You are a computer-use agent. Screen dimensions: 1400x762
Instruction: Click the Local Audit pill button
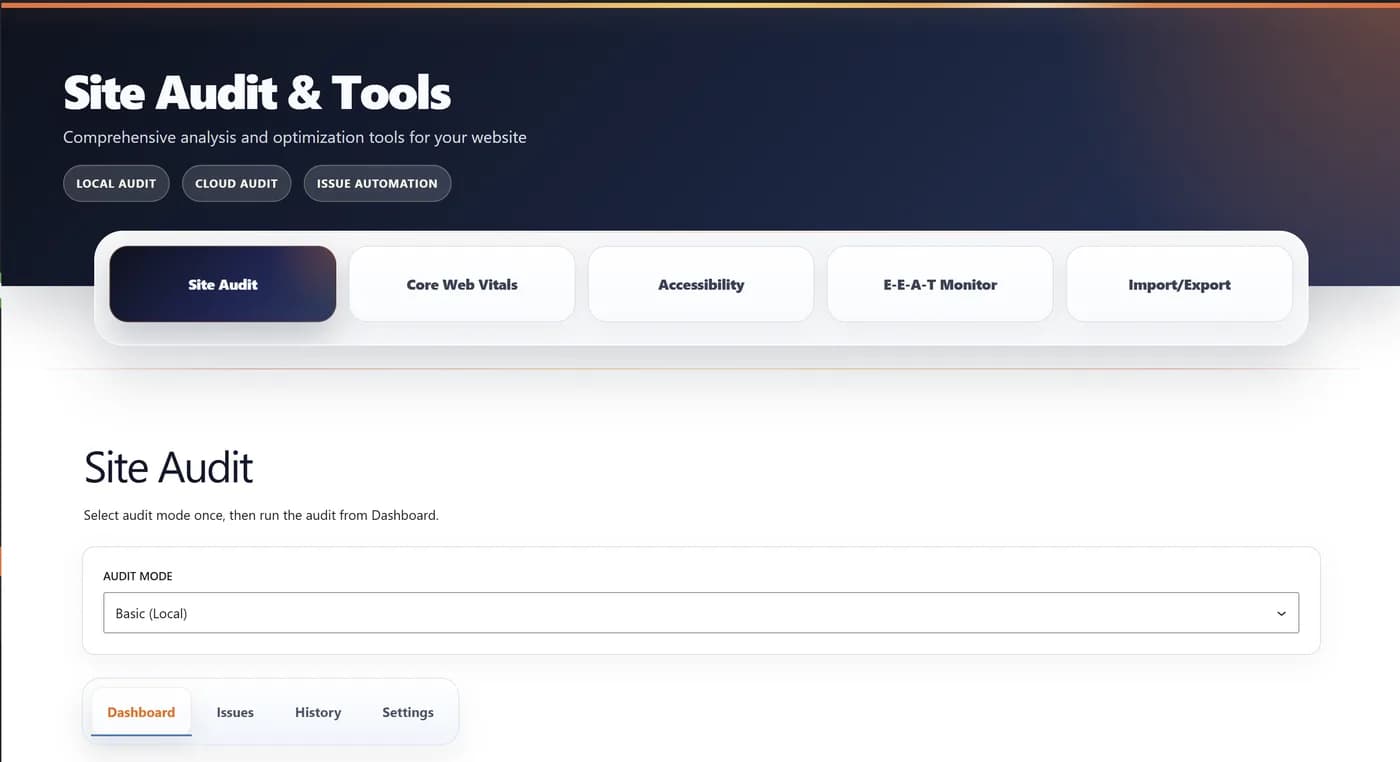tap(116, 183)
